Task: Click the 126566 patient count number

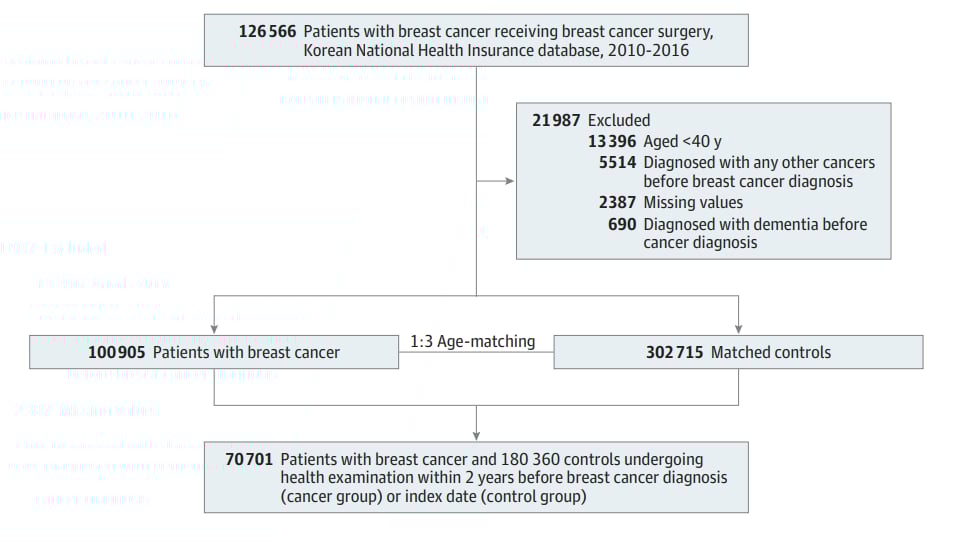Action: point(267,31)
